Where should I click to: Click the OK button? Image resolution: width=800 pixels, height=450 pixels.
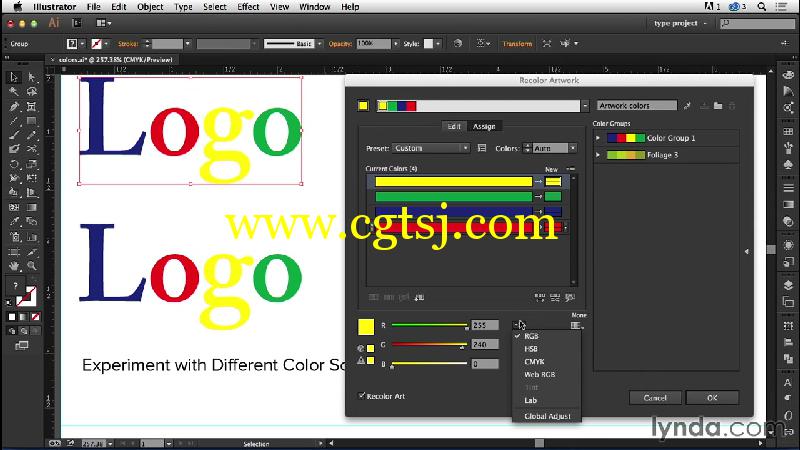pyautogui.click(x=712, y=397)
